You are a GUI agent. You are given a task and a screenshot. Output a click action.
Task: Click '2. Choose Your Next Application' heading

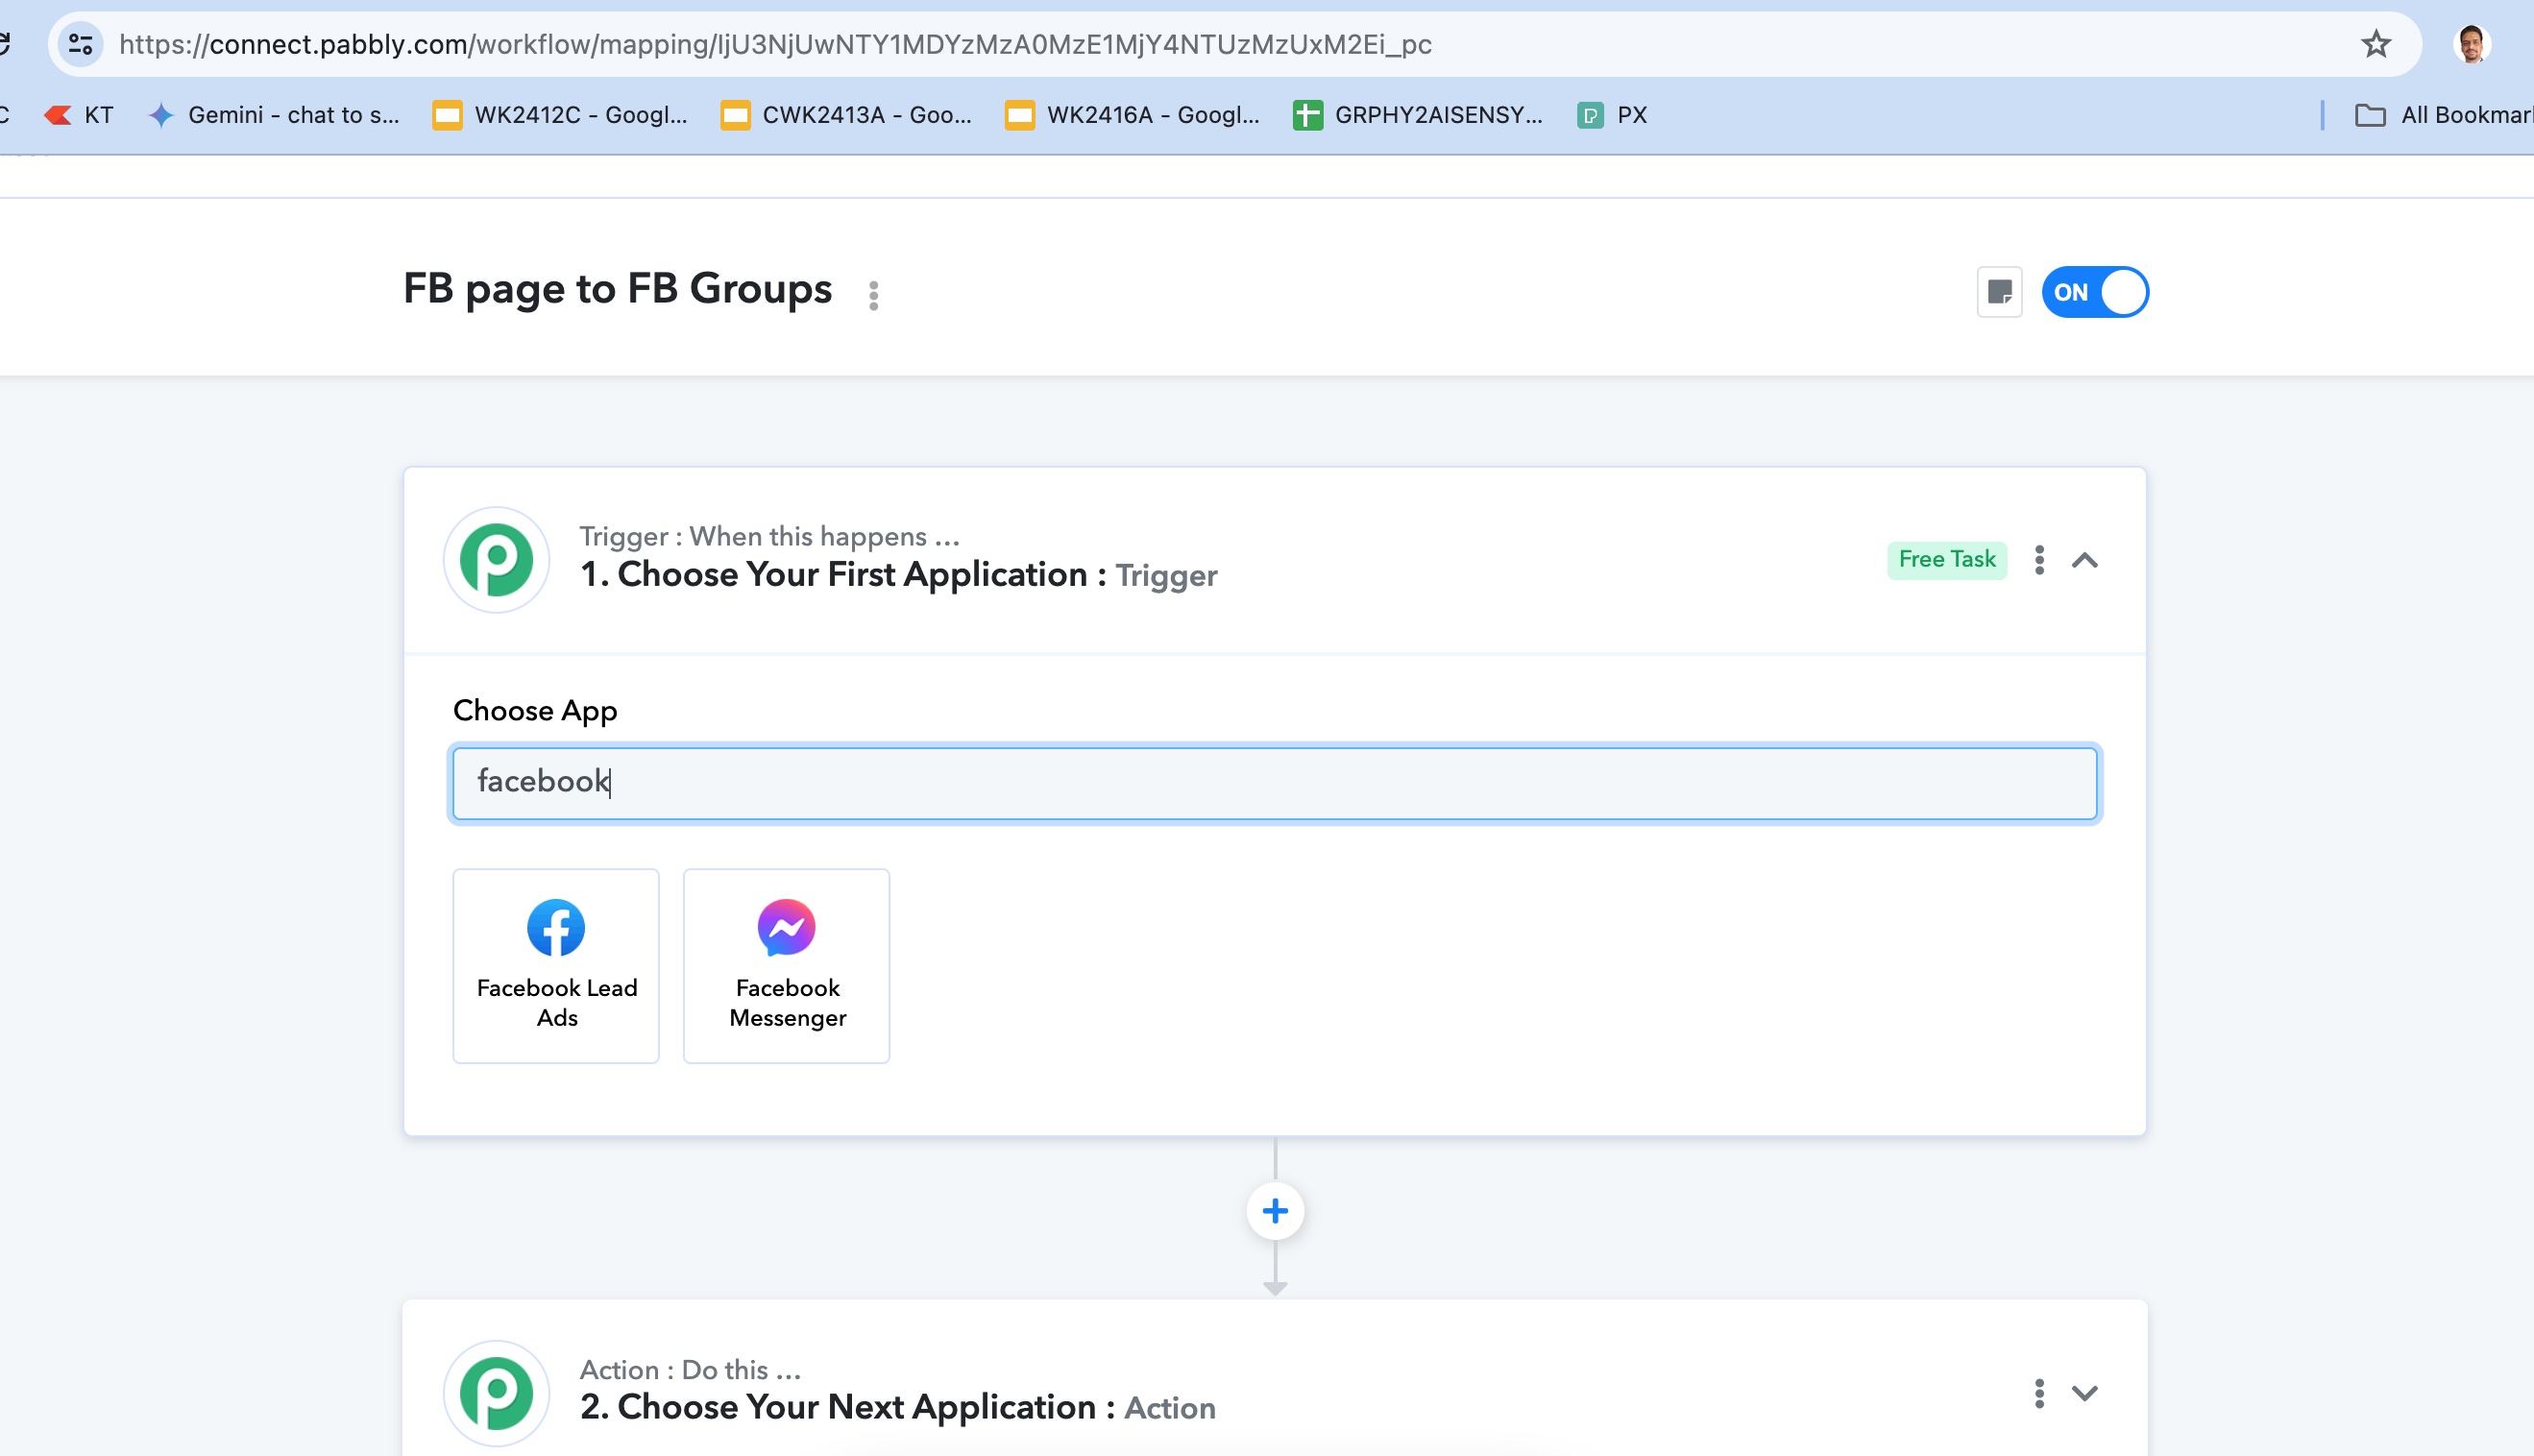click(x=847, y=1407)
